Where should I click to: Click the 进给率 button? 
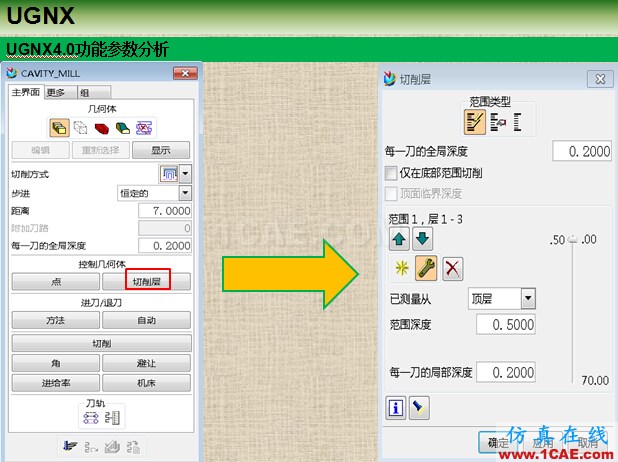pyautogui.click(x=56, y=383)
